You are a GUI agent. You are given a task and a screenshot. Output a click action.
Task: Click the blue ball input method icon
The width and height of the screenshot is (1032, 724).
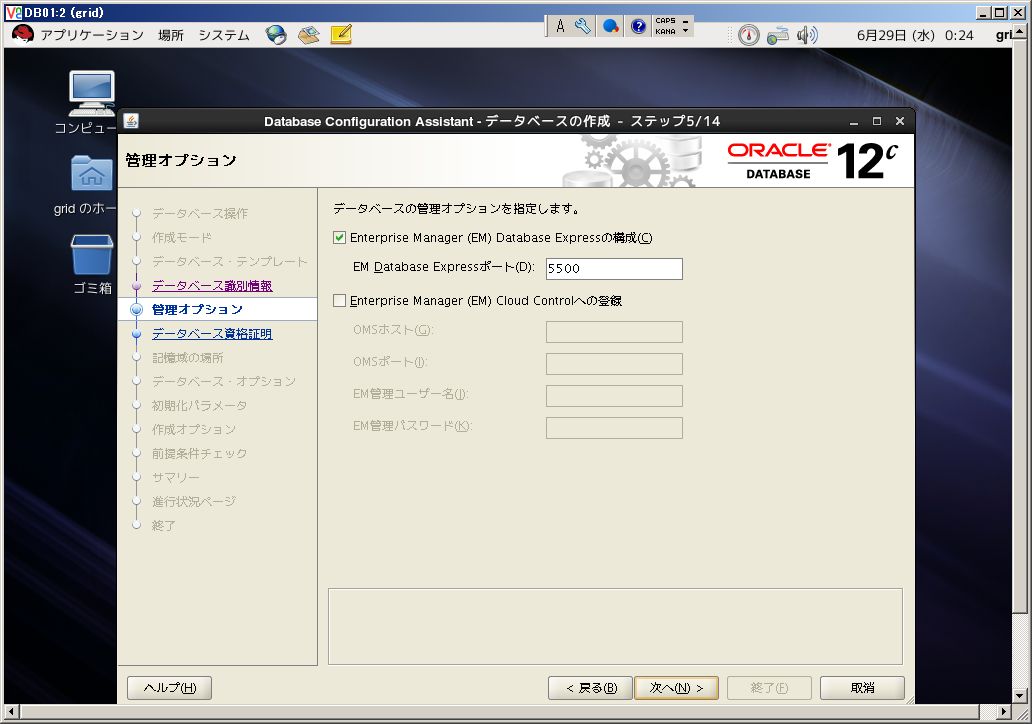[x=611, y=26]
